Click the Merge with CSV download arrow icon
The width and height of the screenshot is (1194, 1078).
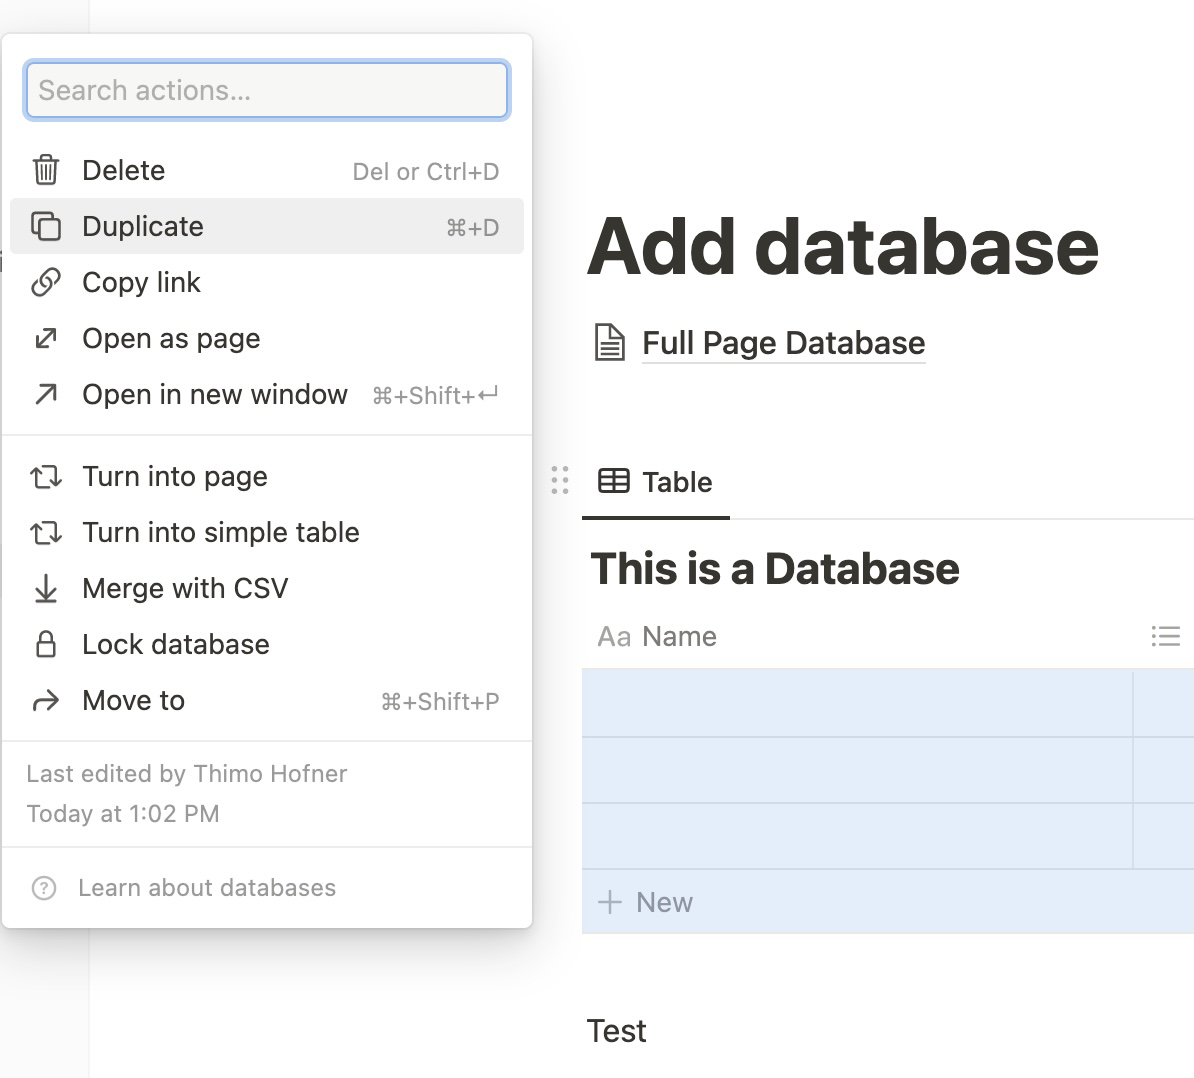click(x=46, y=589)
